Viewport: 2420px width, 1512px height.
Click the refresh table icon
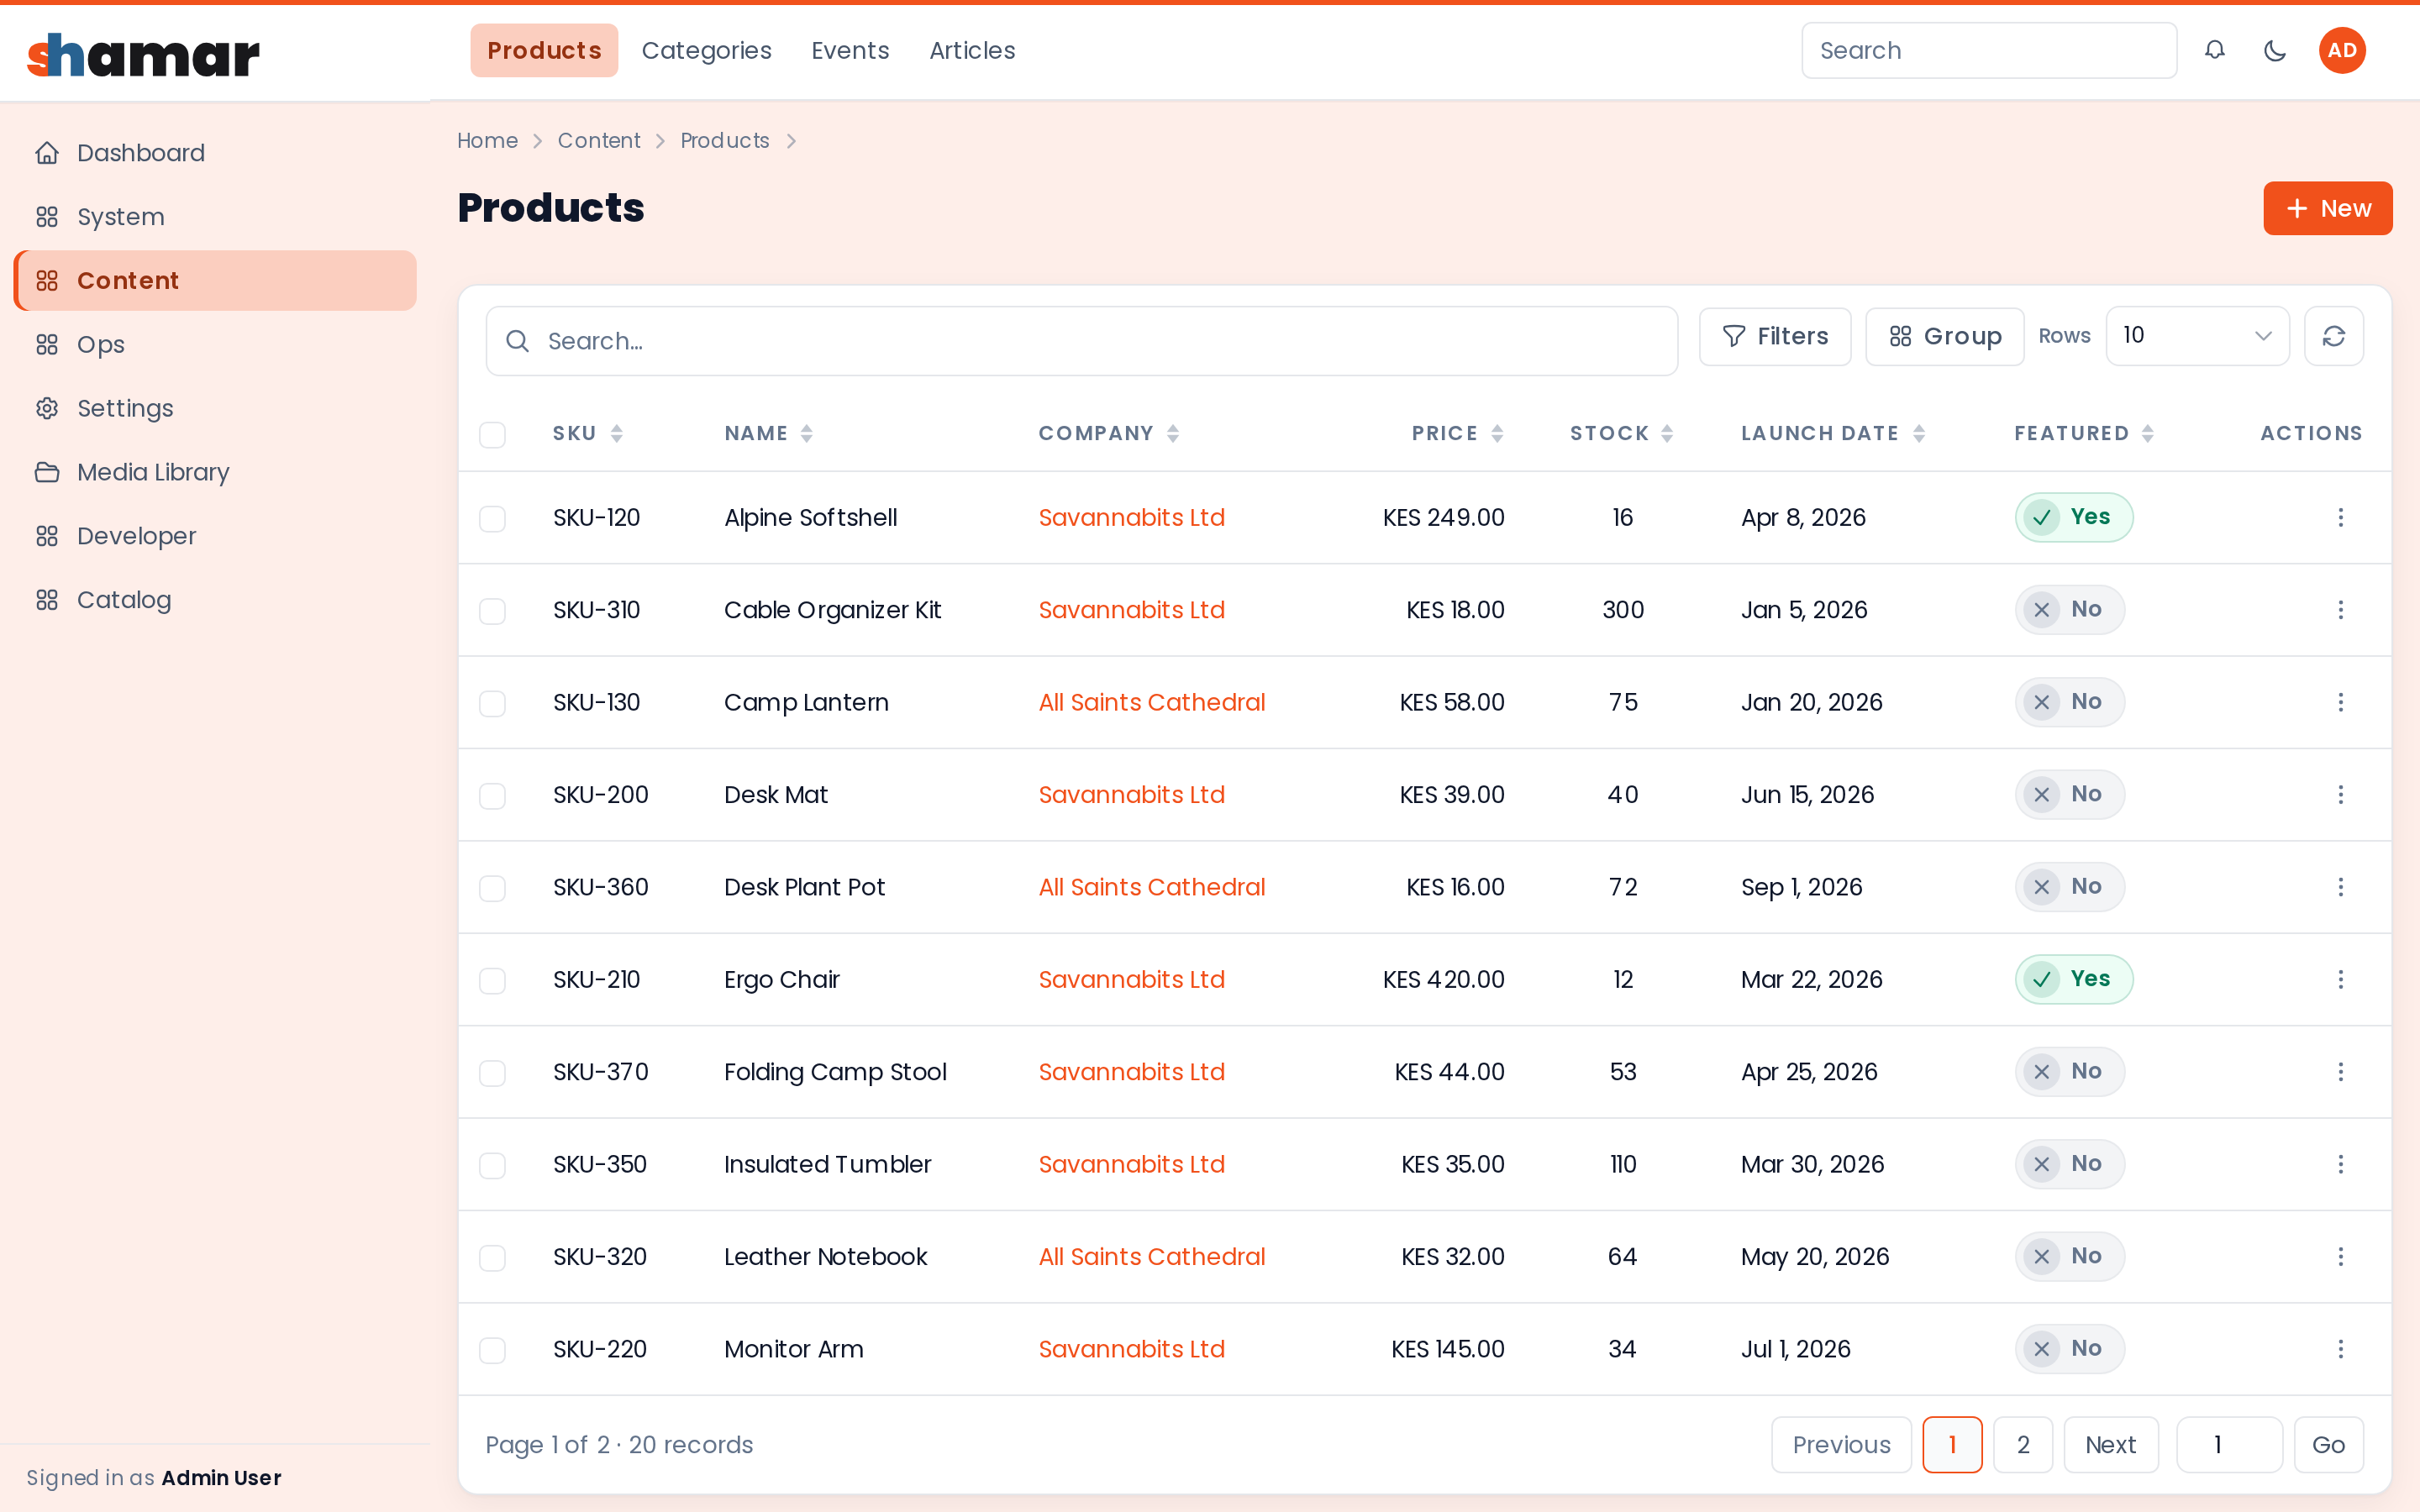[2334, 336]
